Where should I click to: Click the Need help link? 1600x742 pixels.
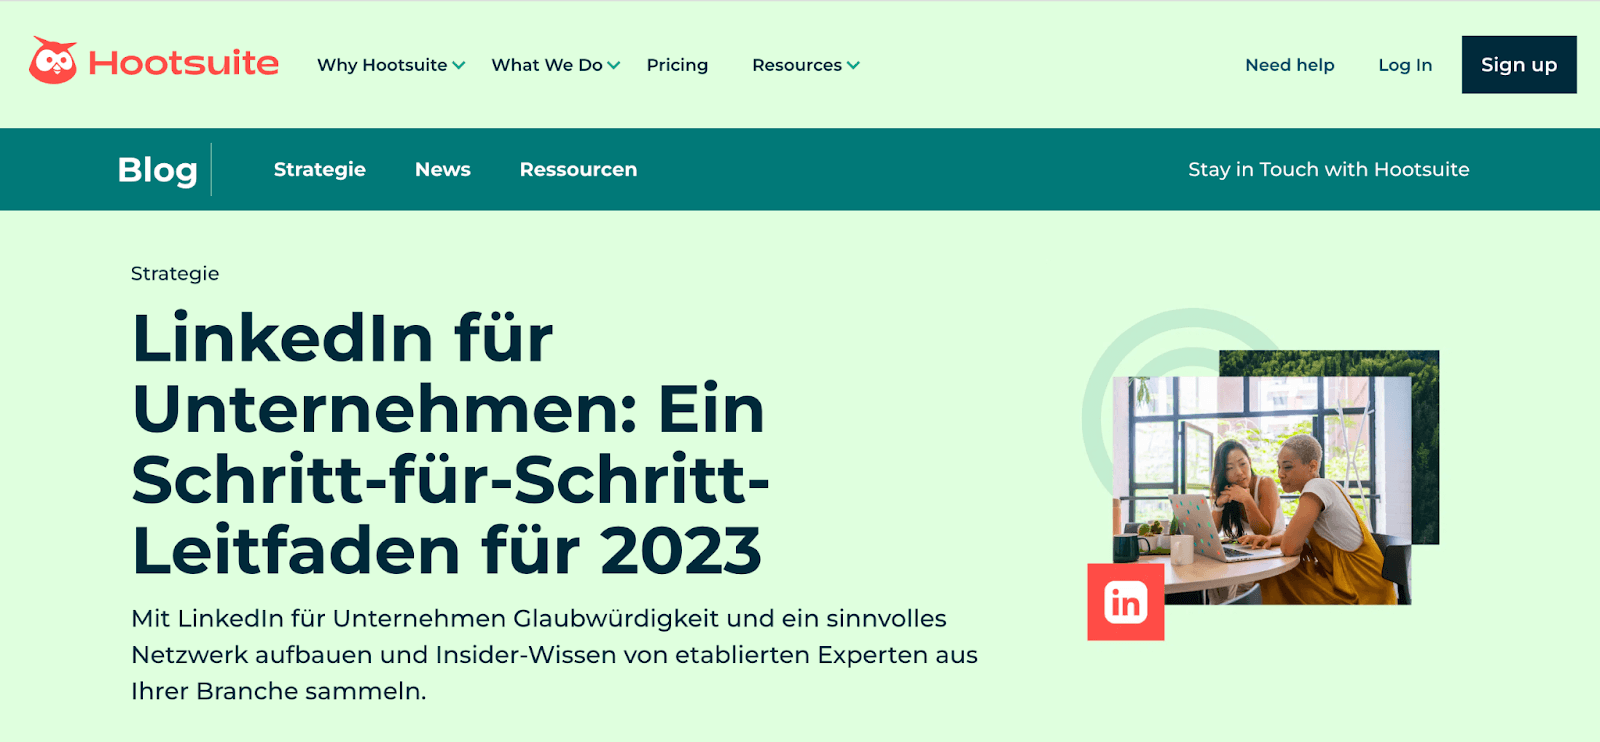pos(1290,65)
